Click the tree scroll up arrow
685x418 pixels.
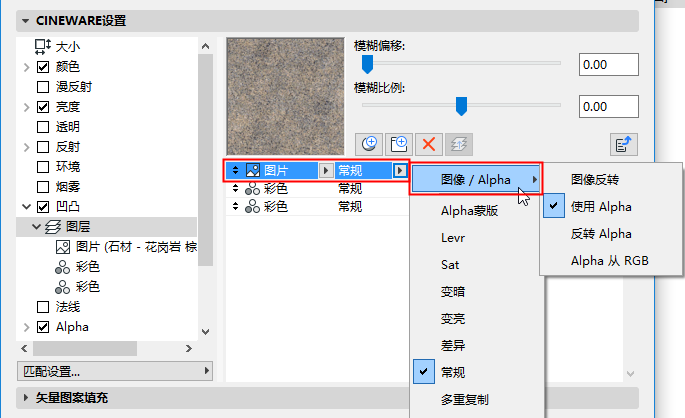point(206,46)
